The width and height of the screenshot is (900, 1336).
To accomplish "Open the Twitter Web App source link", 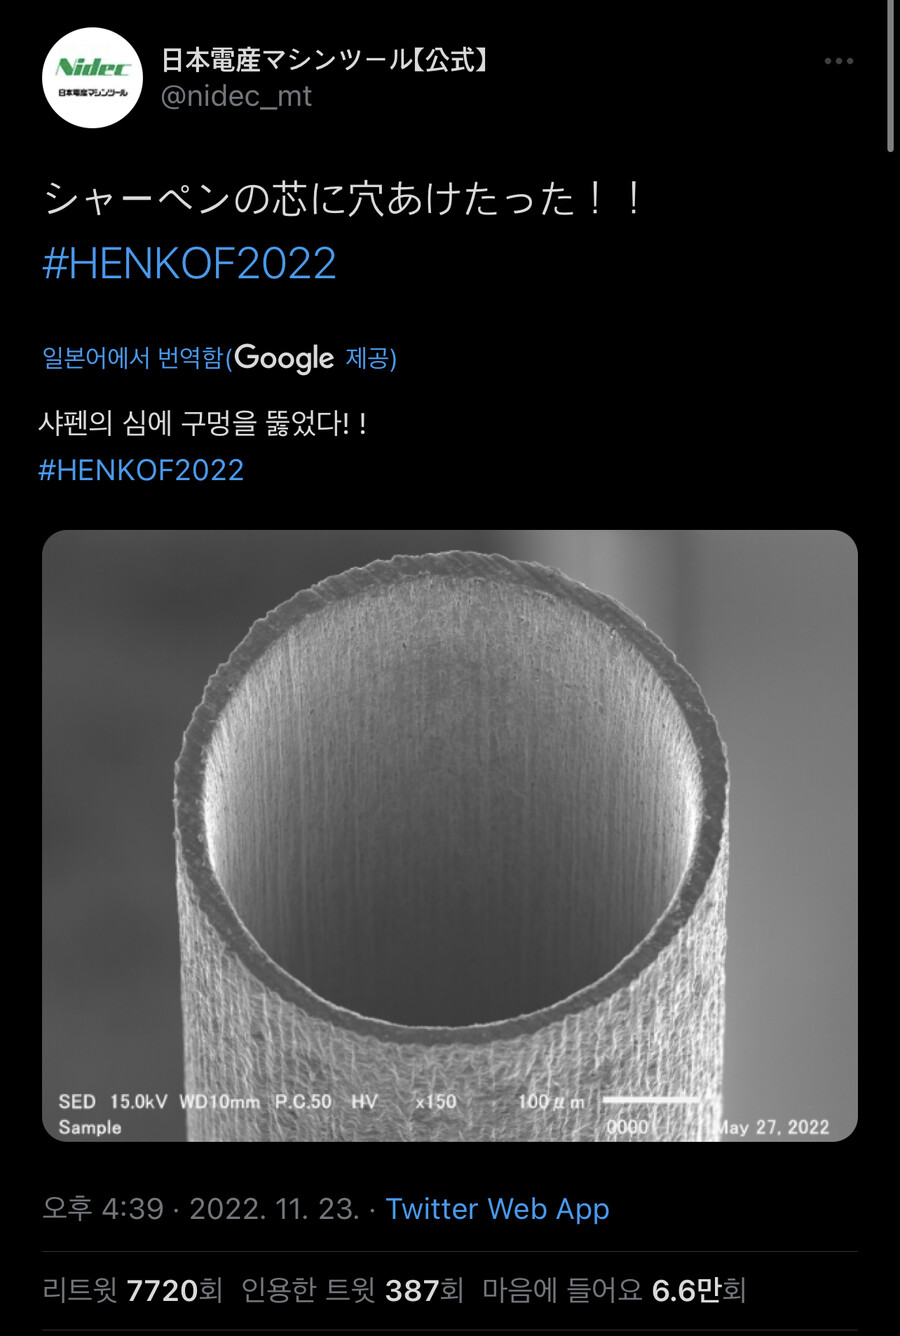I will point(497,1209).
